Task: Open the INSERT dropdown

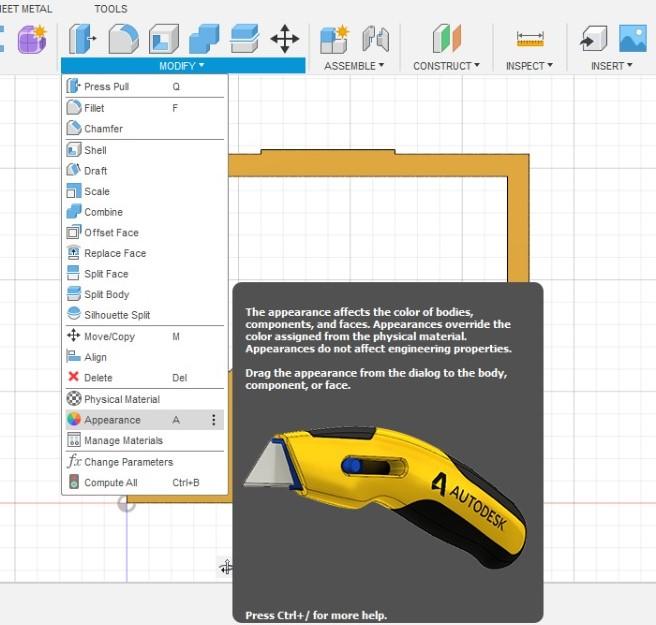Action: click(x=611, y=66)
